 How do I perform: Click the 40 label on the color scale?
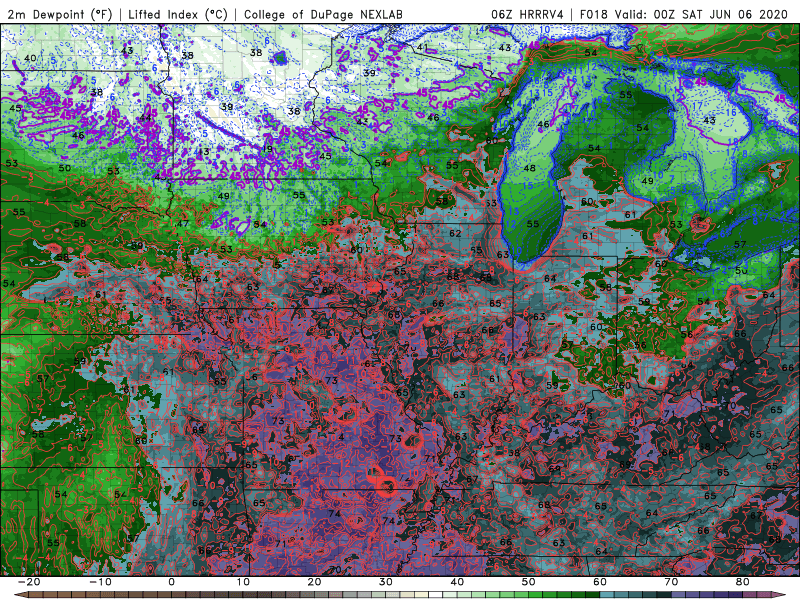click(457, 582)
